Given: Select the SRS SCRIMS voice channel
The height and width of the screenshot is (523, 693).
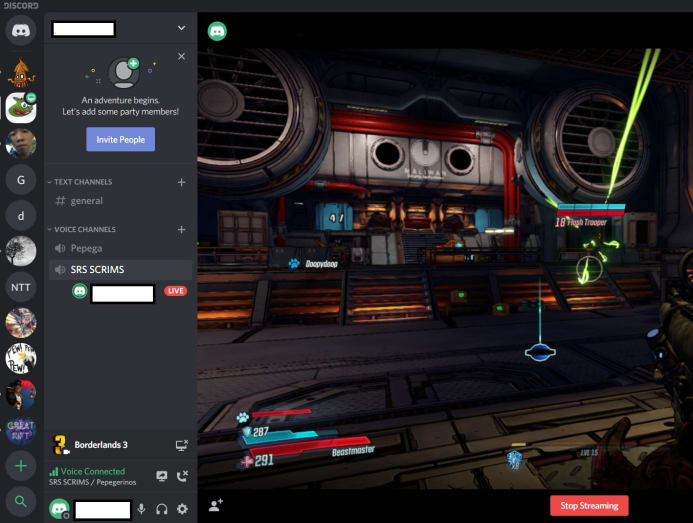Looking at the screenshot, I should (120, 270).
